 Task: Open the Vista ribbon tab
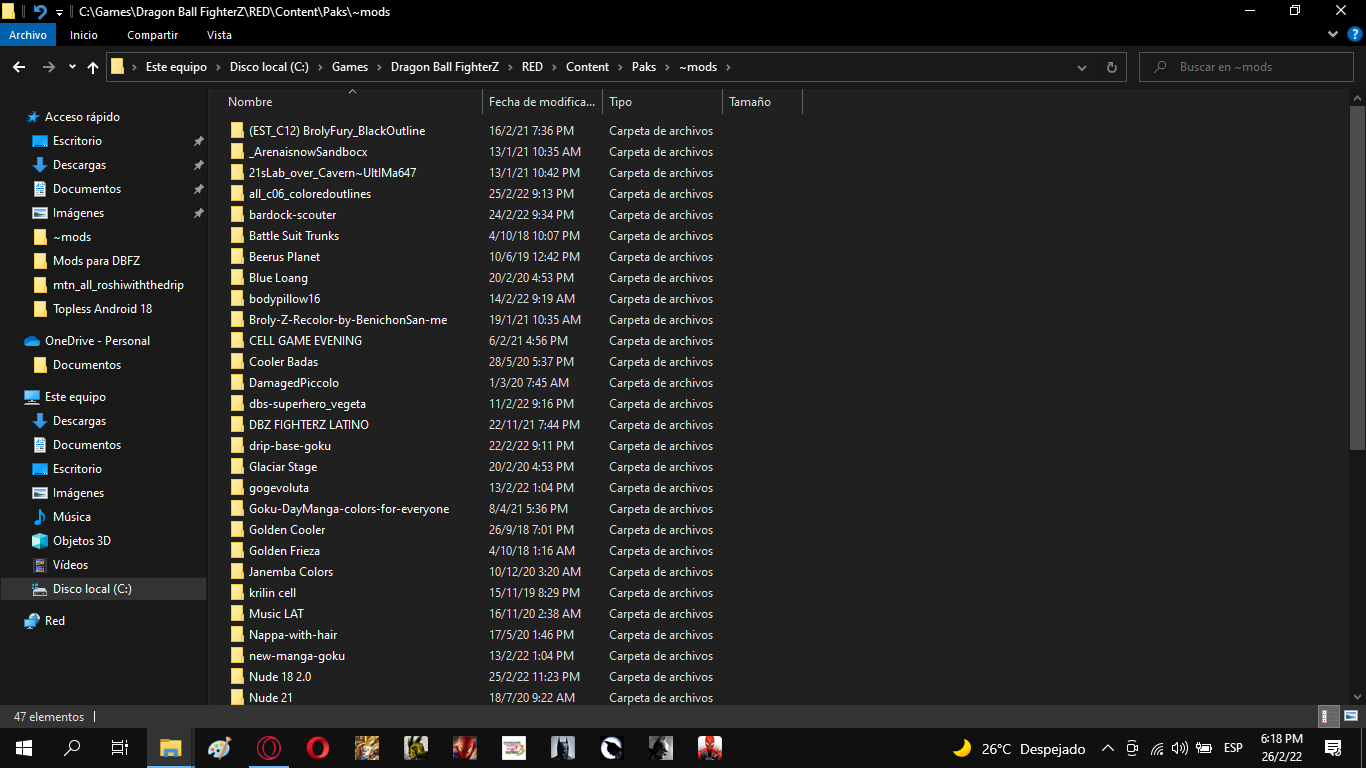click(x=219, y=35)
